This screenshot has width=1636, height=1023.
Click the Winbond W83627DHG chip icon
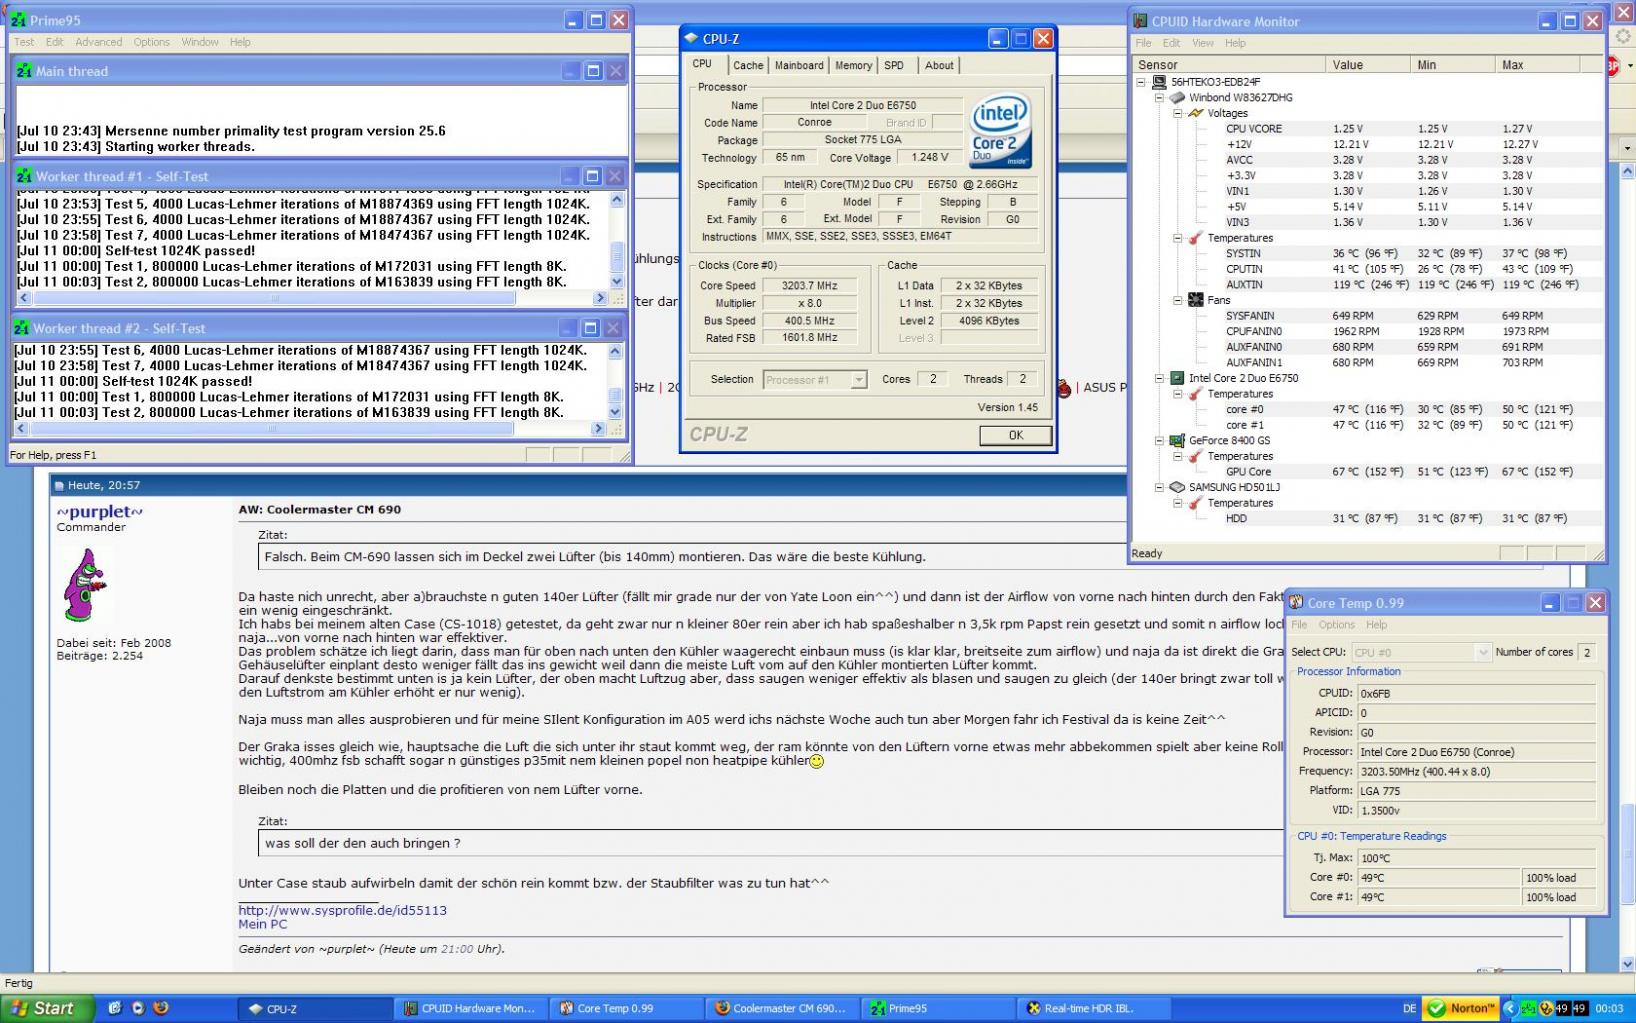coord(1177,98)
